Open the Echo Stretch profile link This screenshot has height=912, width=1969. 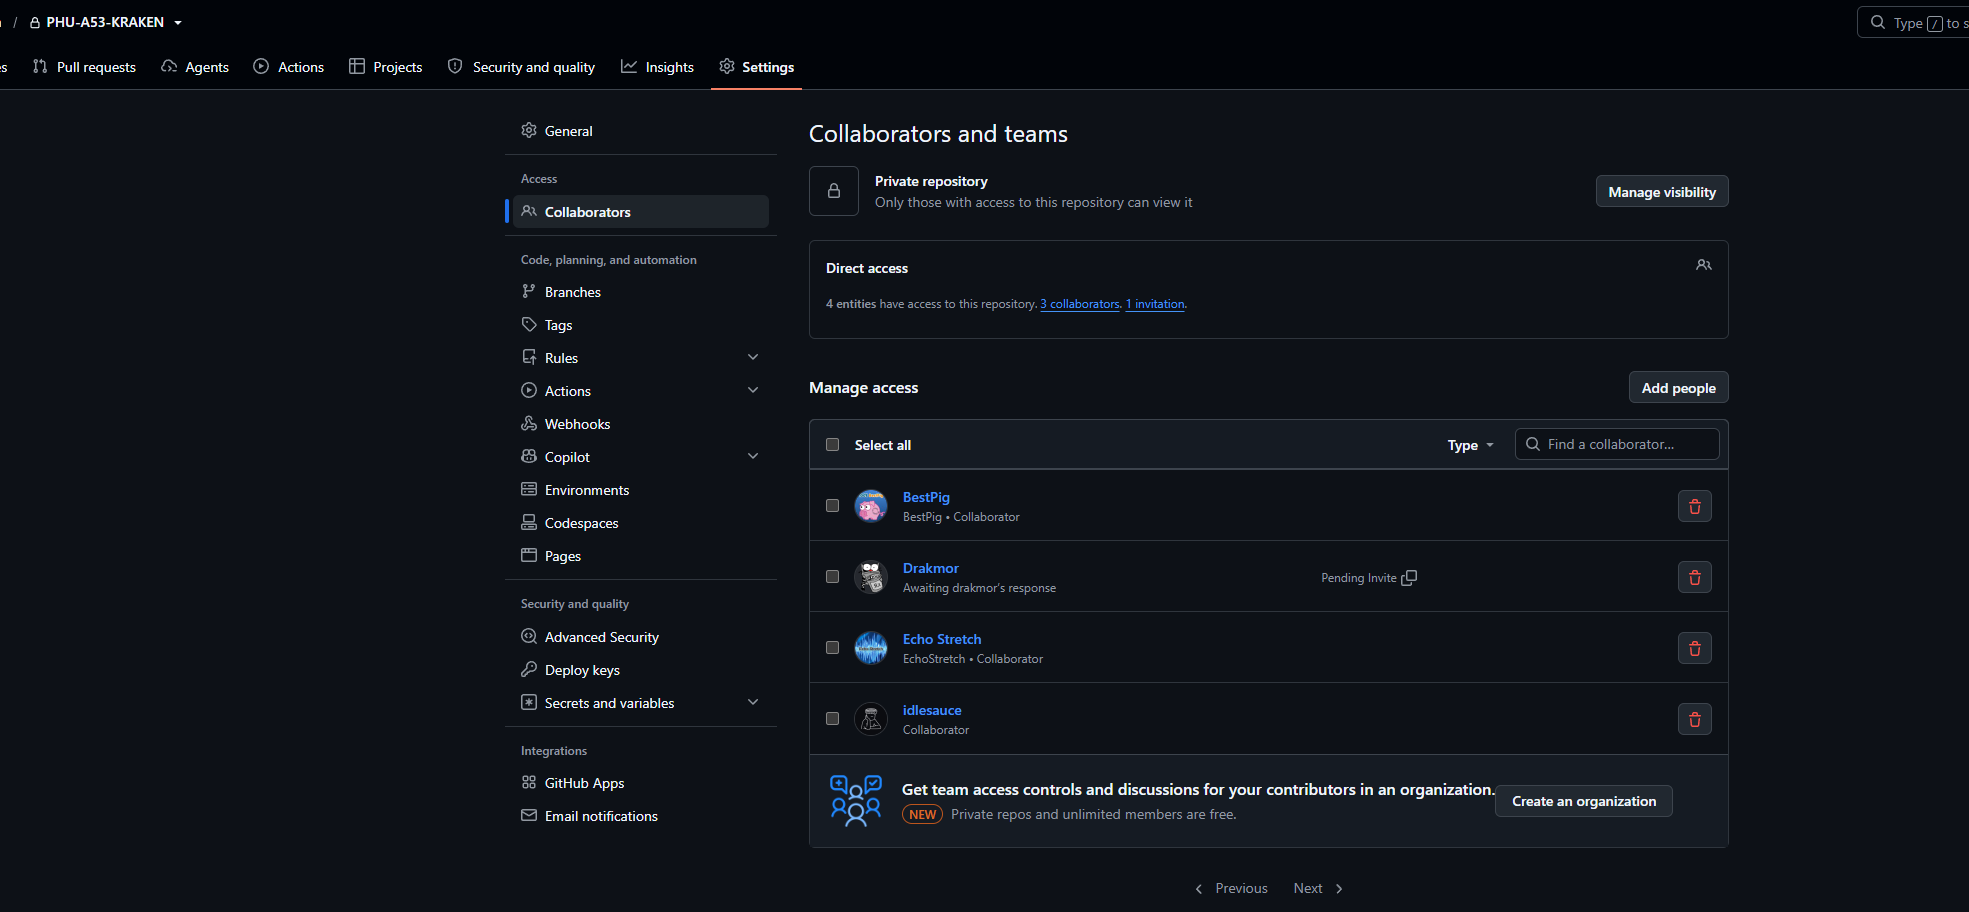point(942,639)
